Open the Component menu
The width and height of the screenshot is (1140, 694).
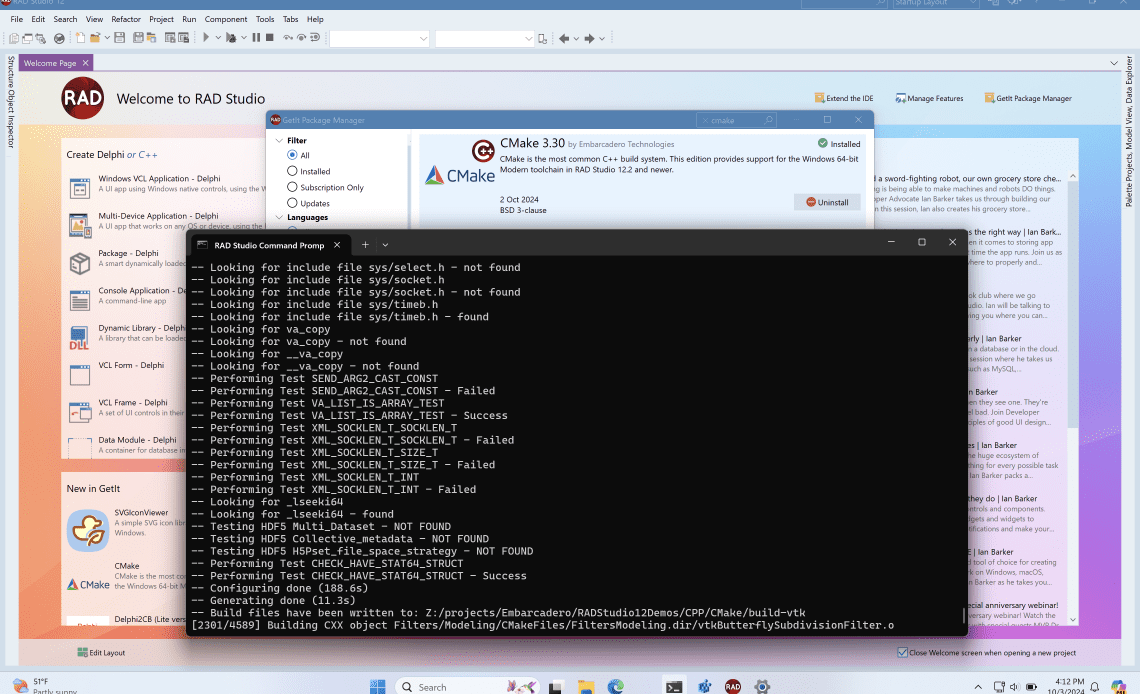(x=225, y=19)
